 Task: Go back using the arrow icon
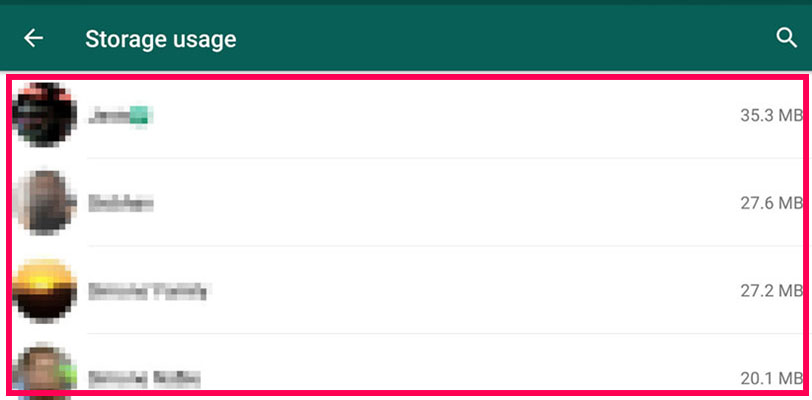tap(33, 38)
